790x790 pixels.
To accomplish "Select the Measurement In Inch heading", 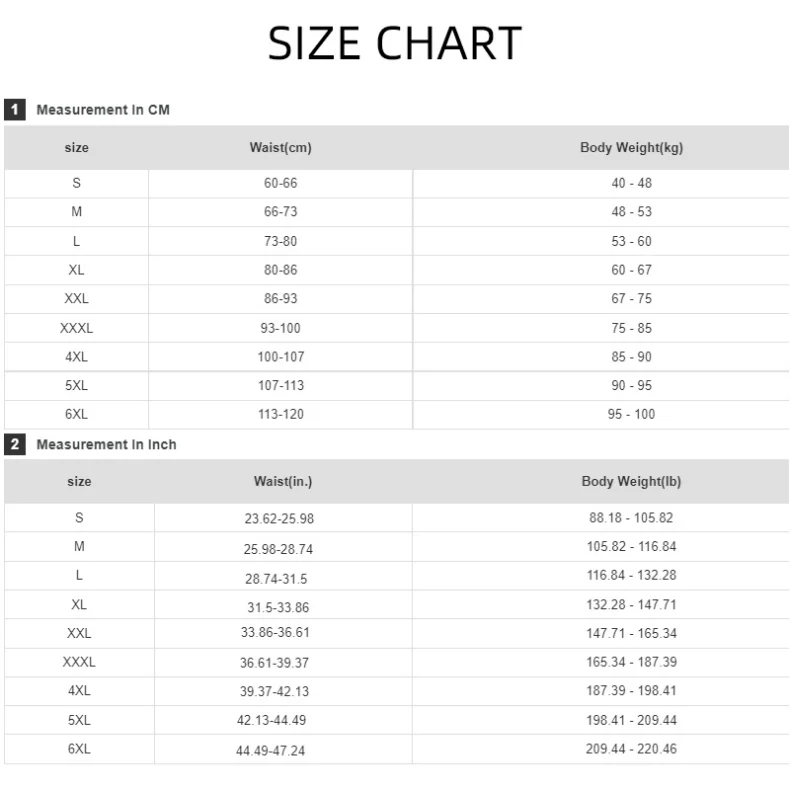I will (106, 444).
